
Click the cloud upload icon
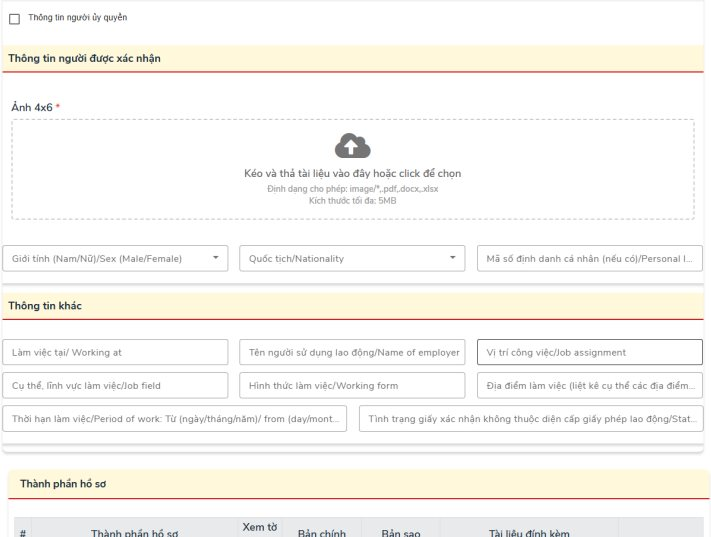352,146
